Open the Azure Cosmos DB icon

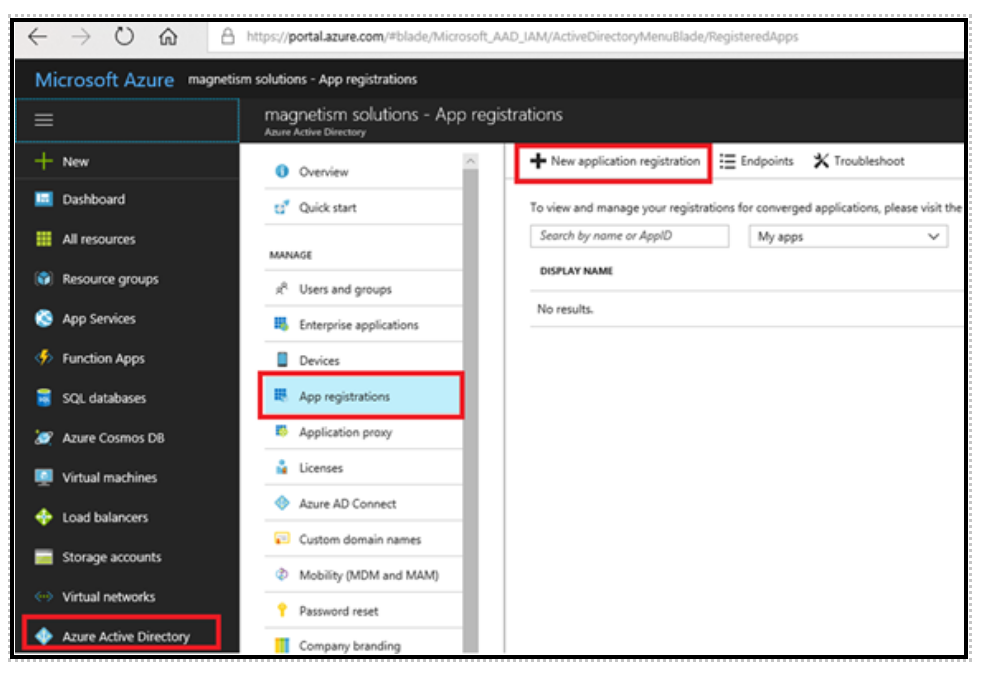coord(43,438)
